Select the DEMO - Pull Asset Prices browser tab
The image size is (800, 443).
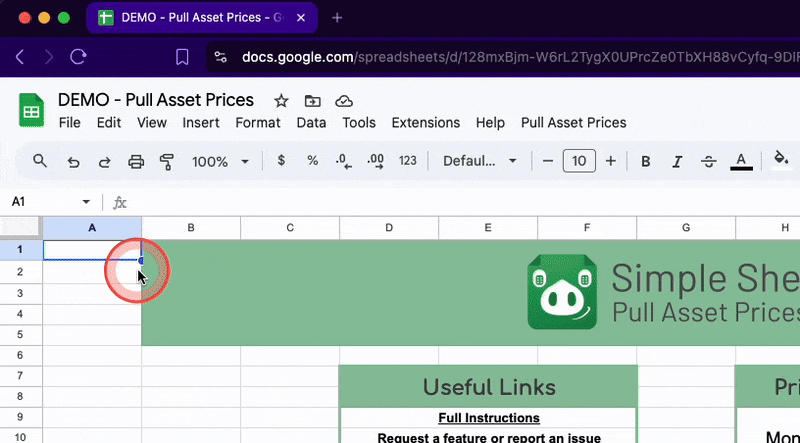(x=202, y=18)
